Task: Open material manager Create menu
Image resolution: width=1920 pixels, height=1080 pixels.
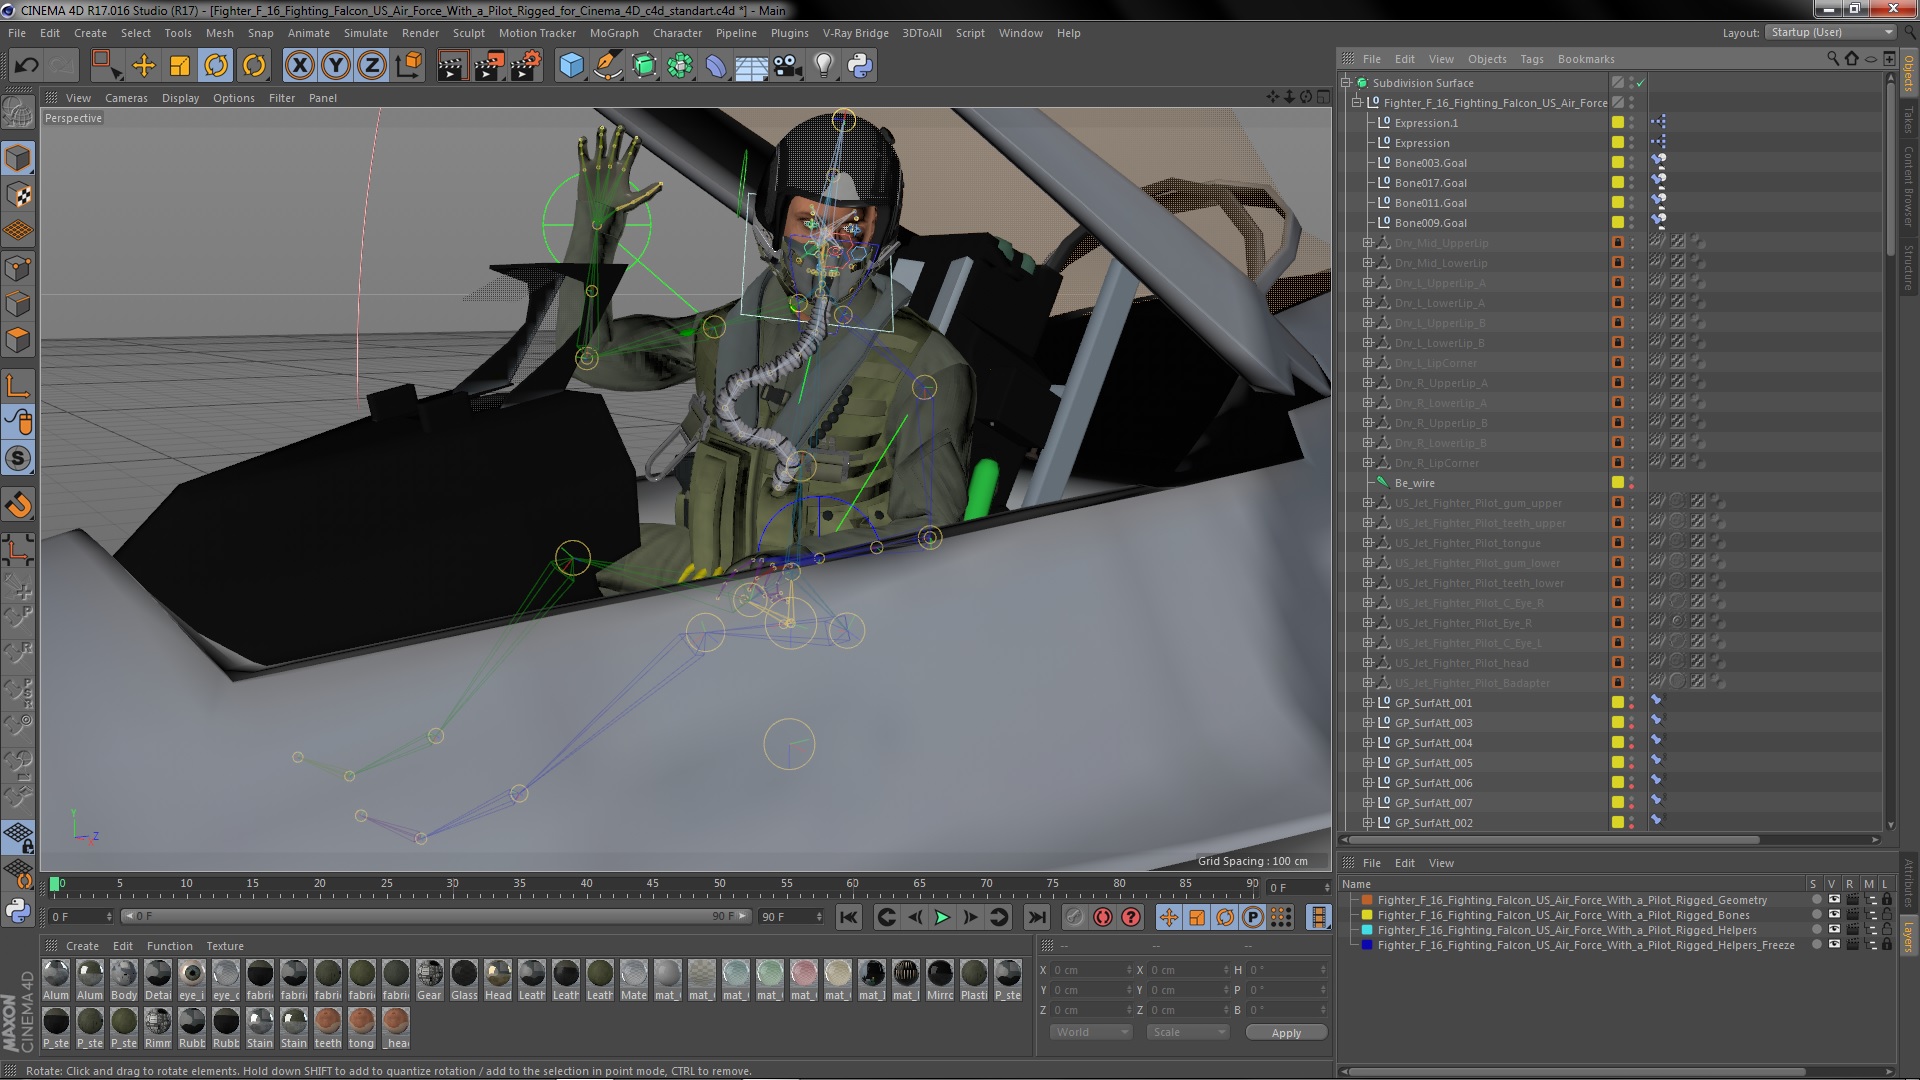Action: pyautogui.click(x=82, y=946)
